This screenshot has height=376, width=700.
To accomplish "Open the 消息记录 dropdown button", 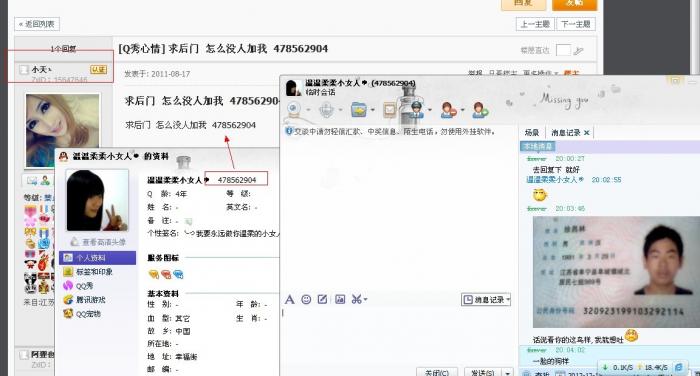I will tap(486, 300).
